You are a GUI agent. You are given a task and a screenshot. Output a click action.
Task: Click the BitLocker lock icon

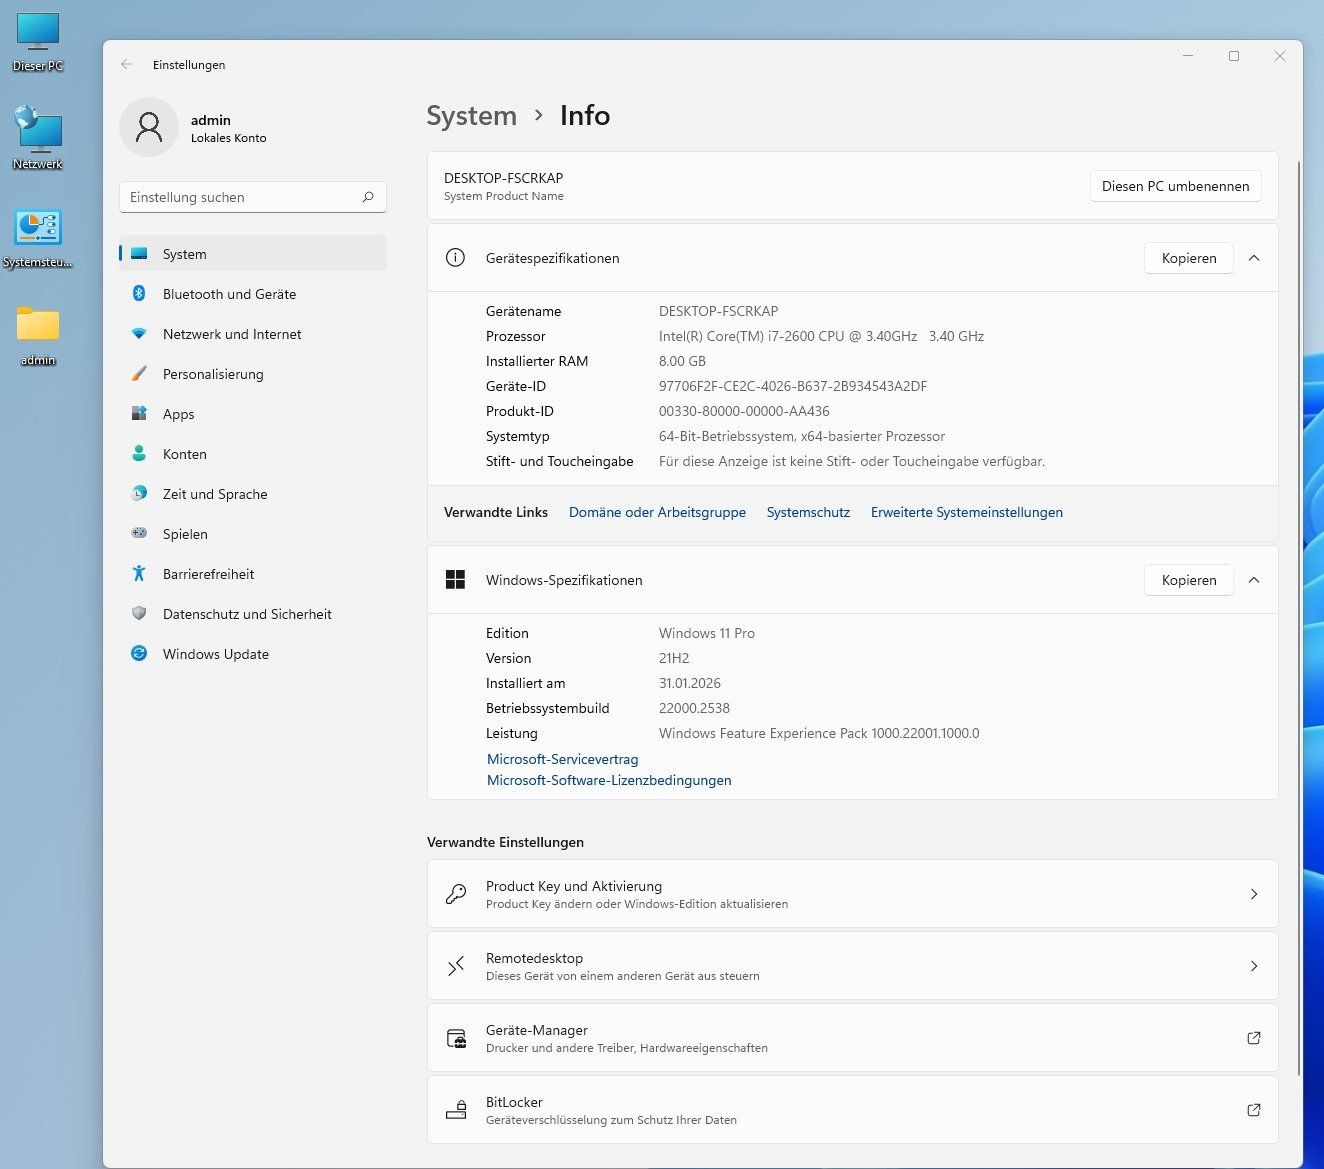(456, 1110)
